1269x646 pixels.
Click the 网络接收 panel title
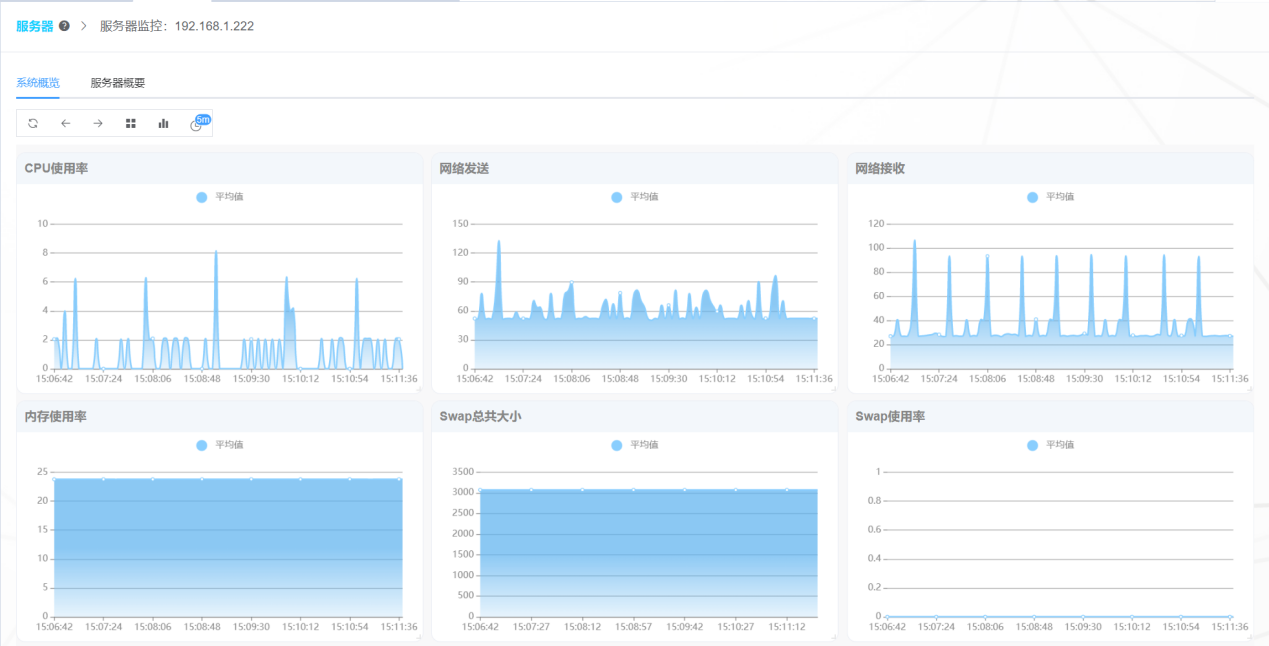pos(880,168)
